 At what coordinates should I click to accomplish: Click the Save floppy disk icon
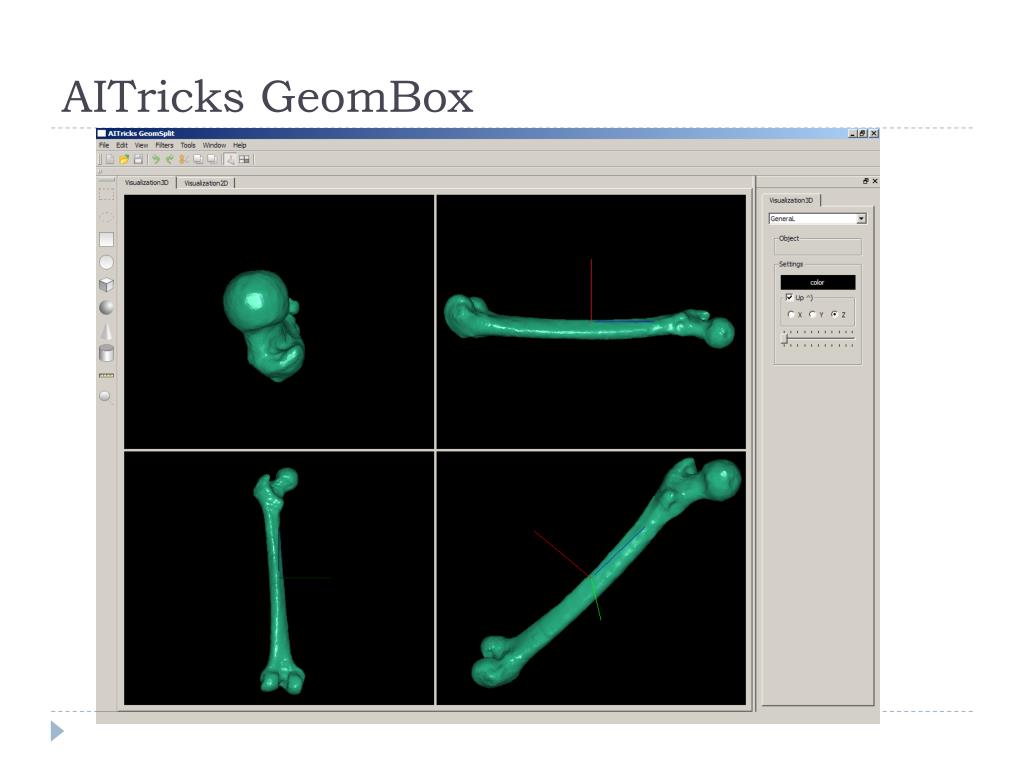(x=138, y=159)
